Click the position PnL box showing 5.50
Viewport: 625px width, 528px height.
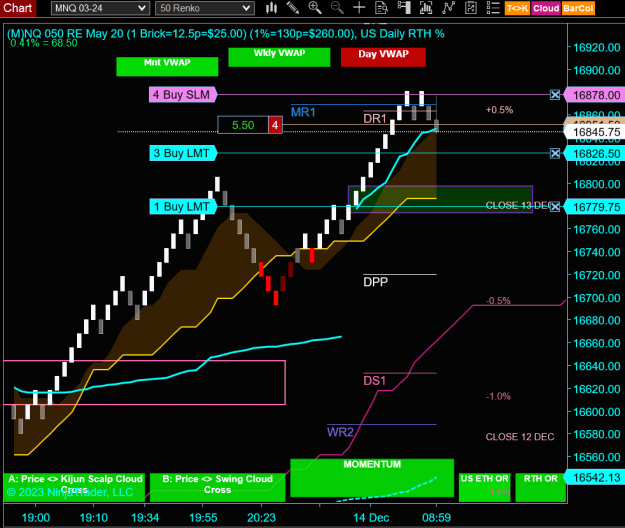pyautogui.click(x=243, y=125)
